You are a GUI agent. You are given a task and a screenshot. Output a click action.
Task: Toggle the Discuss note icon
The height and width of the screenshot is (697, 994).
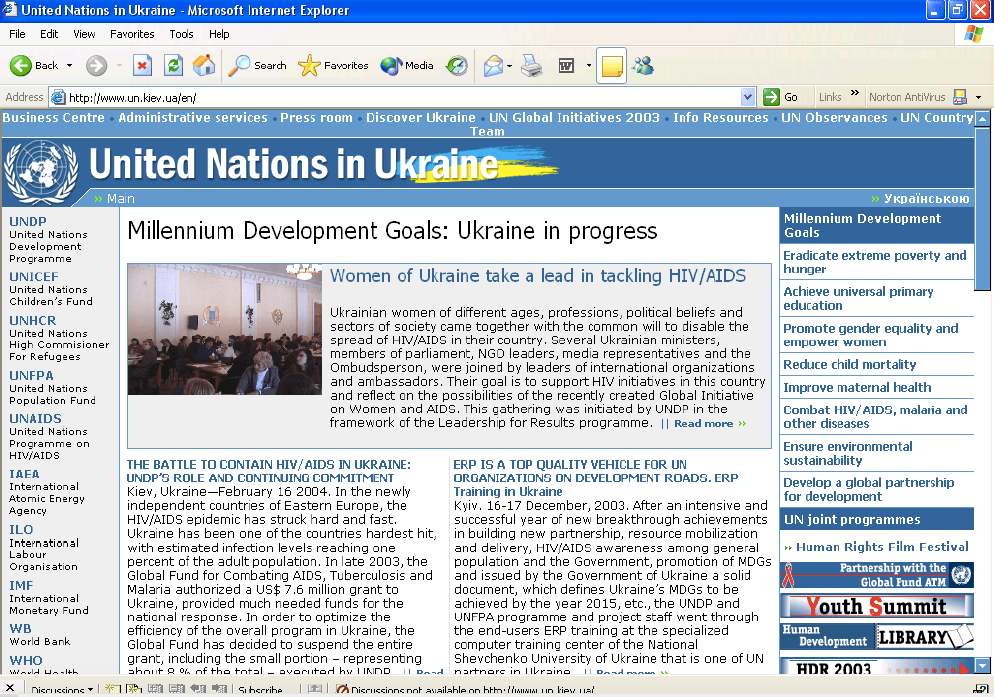pos(611,66)
